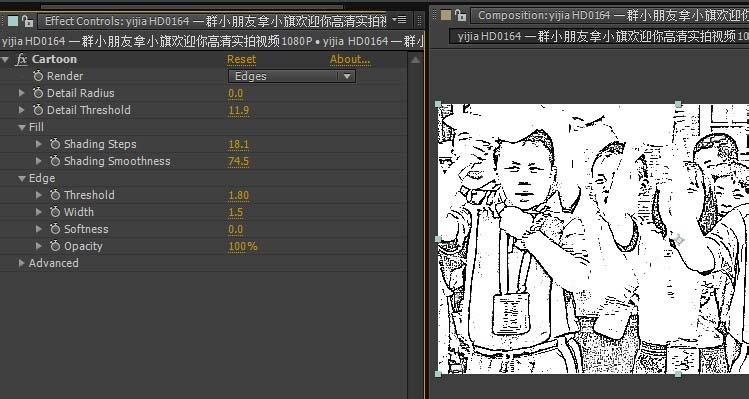
Task: Open About info for Cartoon effect
Action: [350, 59]
